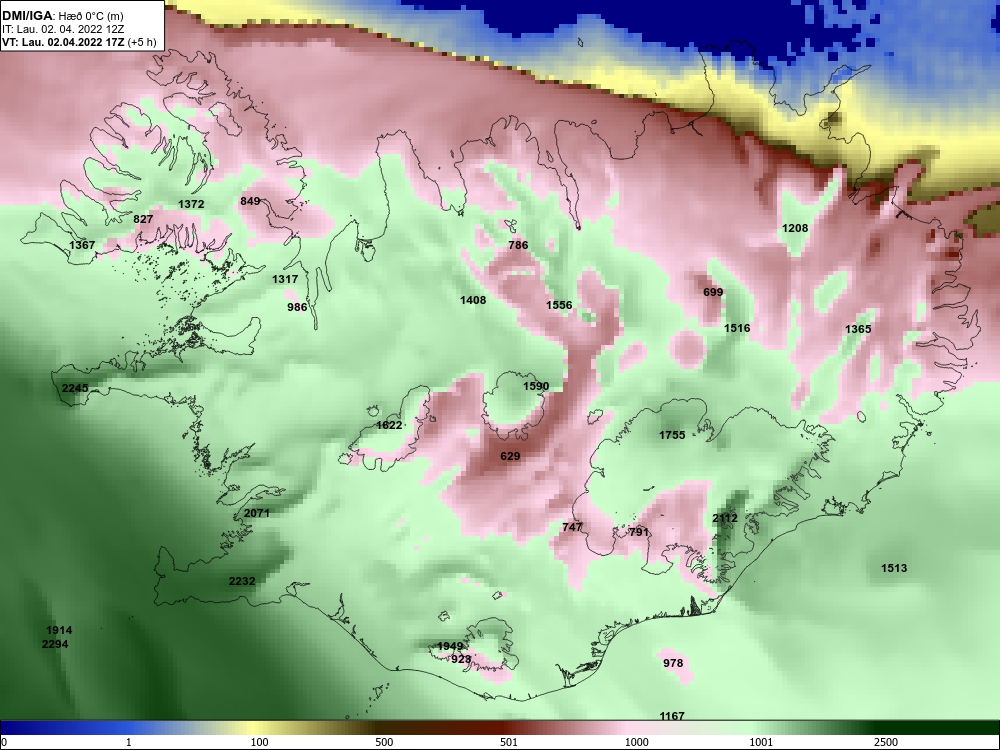Viewport: 1000px width, 750px height.
Task: Pick the 629 height value
Action: tap(510, 456)
